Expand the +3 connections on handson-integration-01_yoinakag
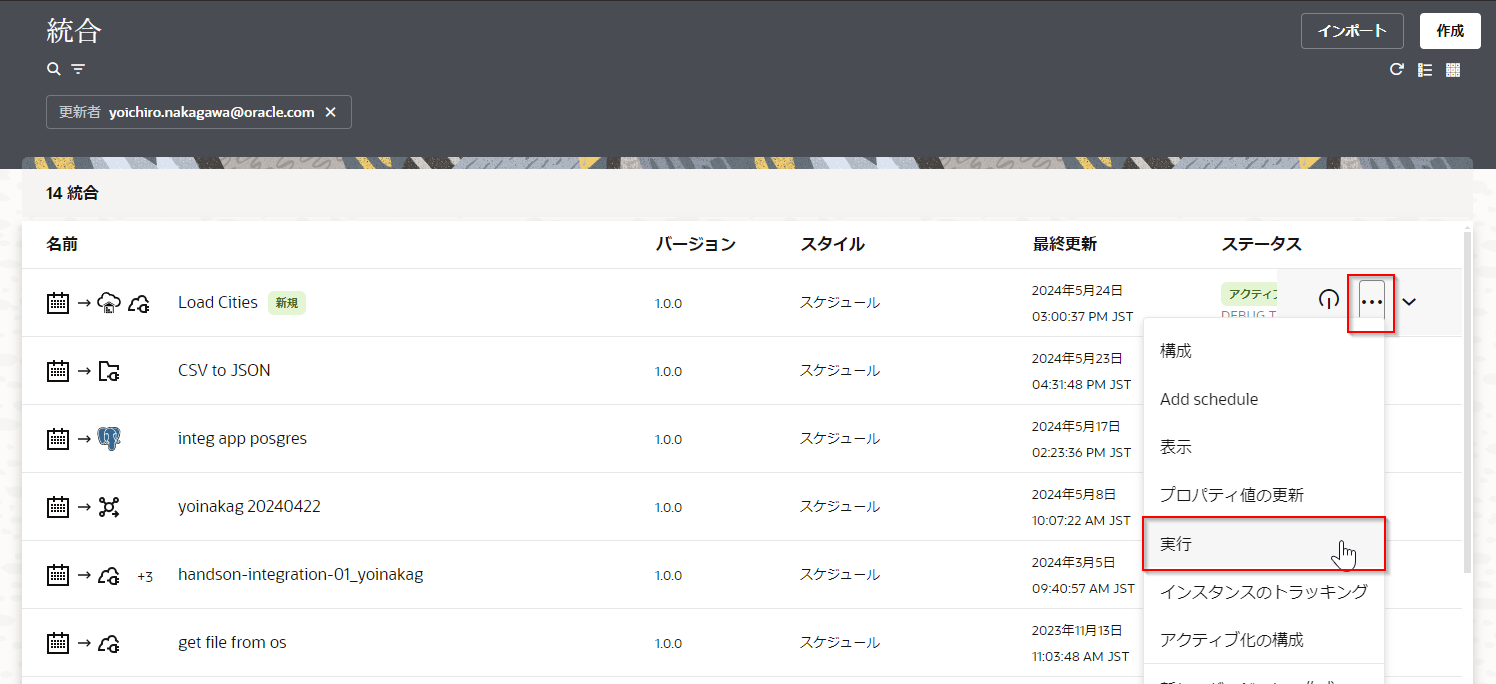Screen dimensions: 1496x684 pos(145,576)
